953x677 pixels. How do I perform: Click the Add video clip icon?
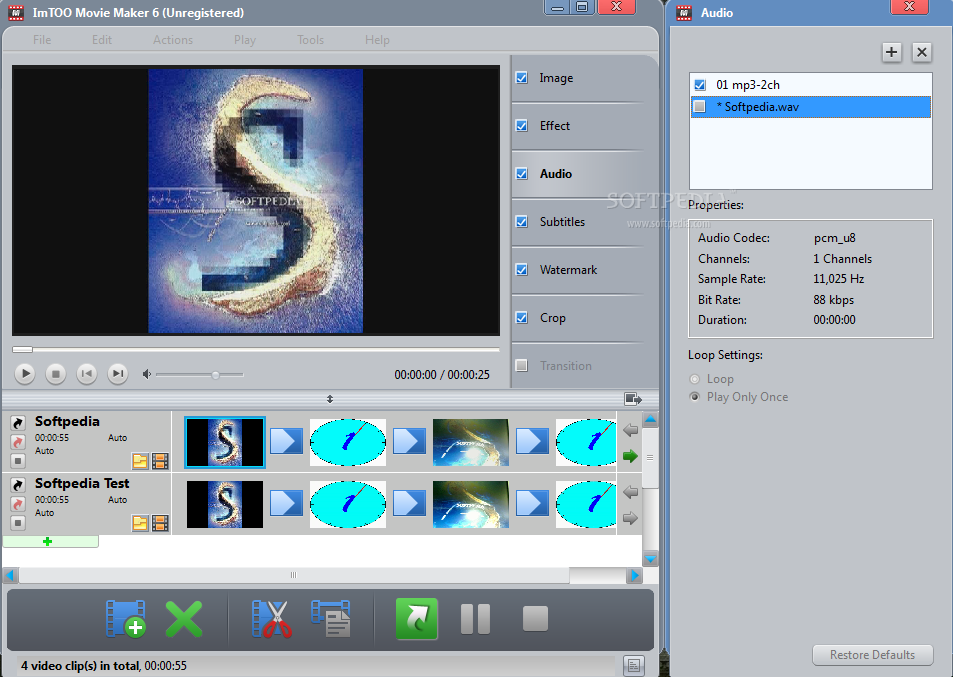tap(126, 619)
